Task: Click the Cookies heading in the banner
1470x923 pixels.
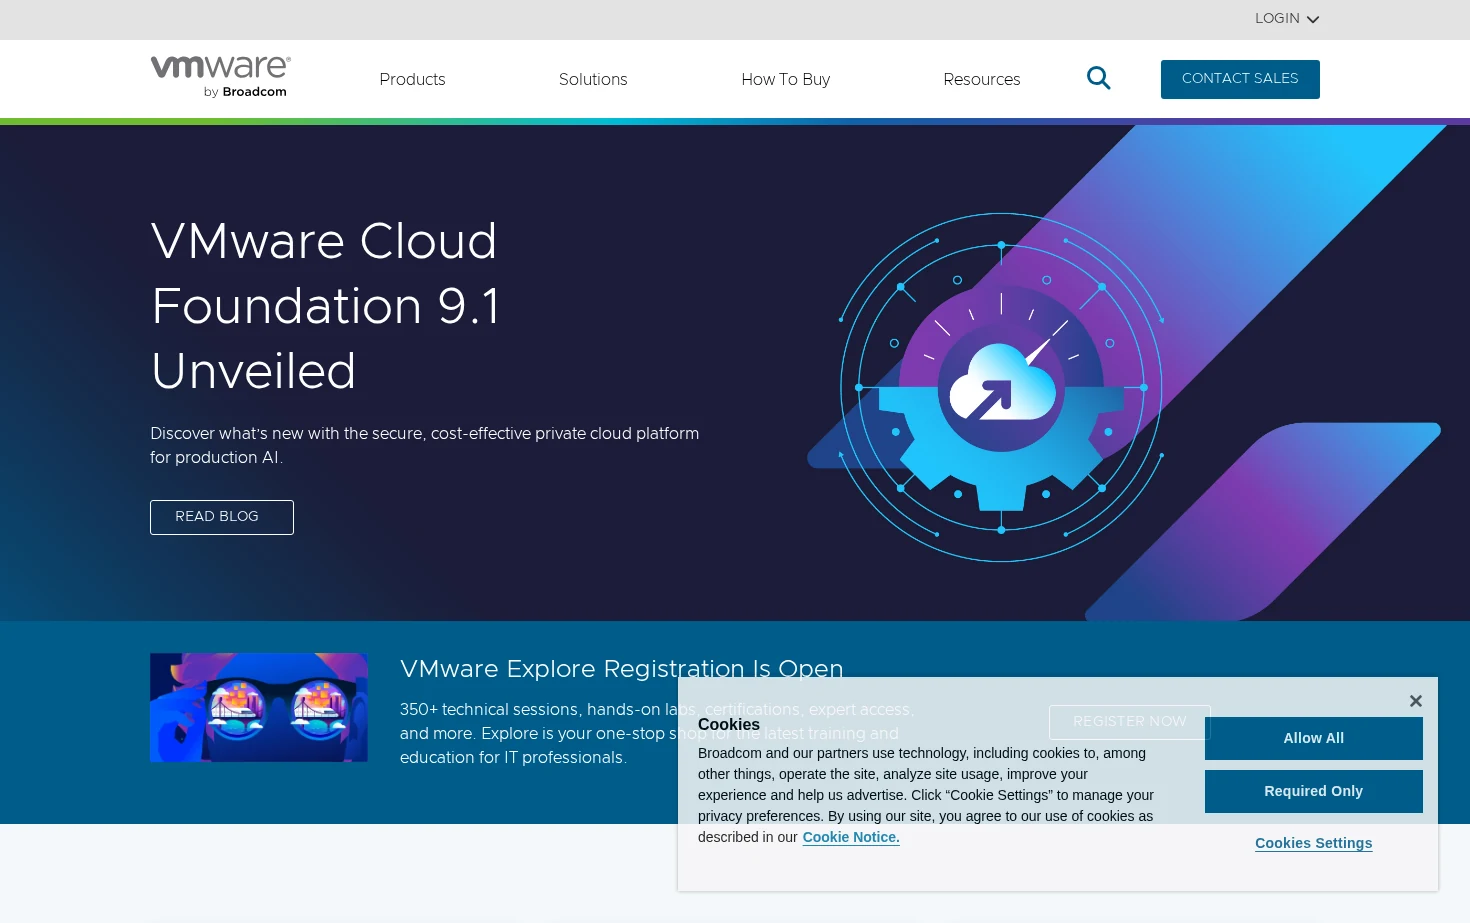Action: (729, 725)
